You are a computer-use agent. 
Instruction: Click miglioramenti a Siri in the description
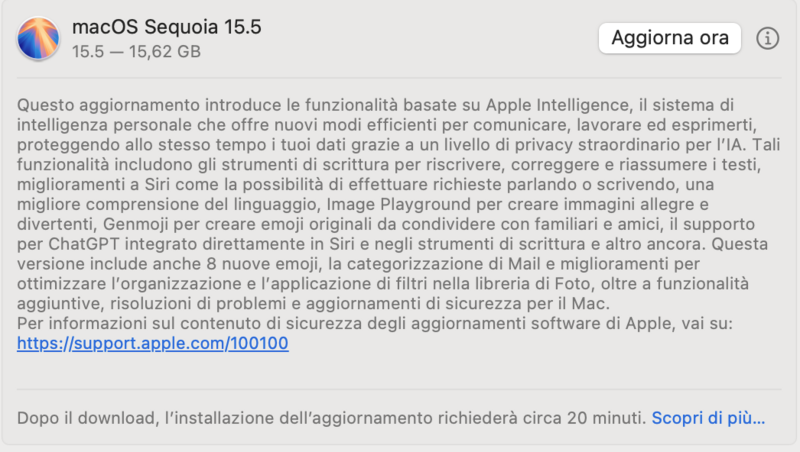[93, 184]
